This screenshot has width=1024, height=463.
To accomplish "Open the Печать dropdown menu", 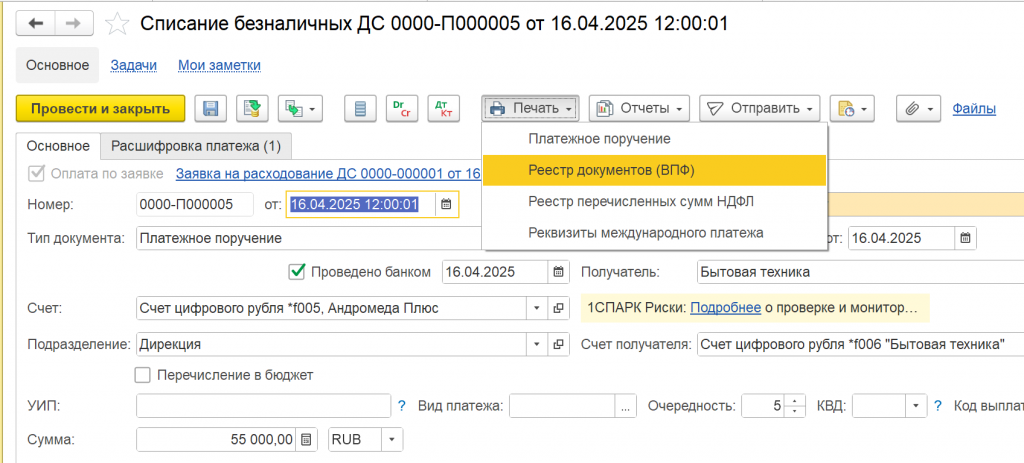I will click(x=531, y=108).
